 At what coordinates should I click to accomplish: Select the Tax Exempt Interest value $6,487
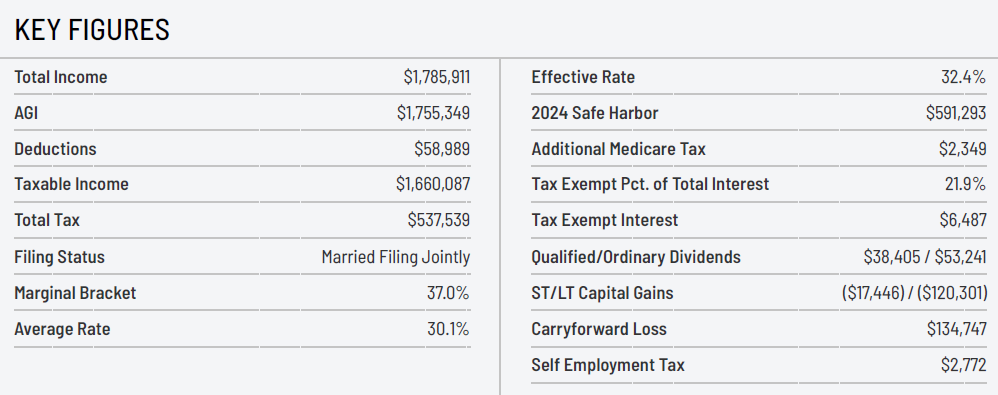pyautogui.click(x=964, y=220)
